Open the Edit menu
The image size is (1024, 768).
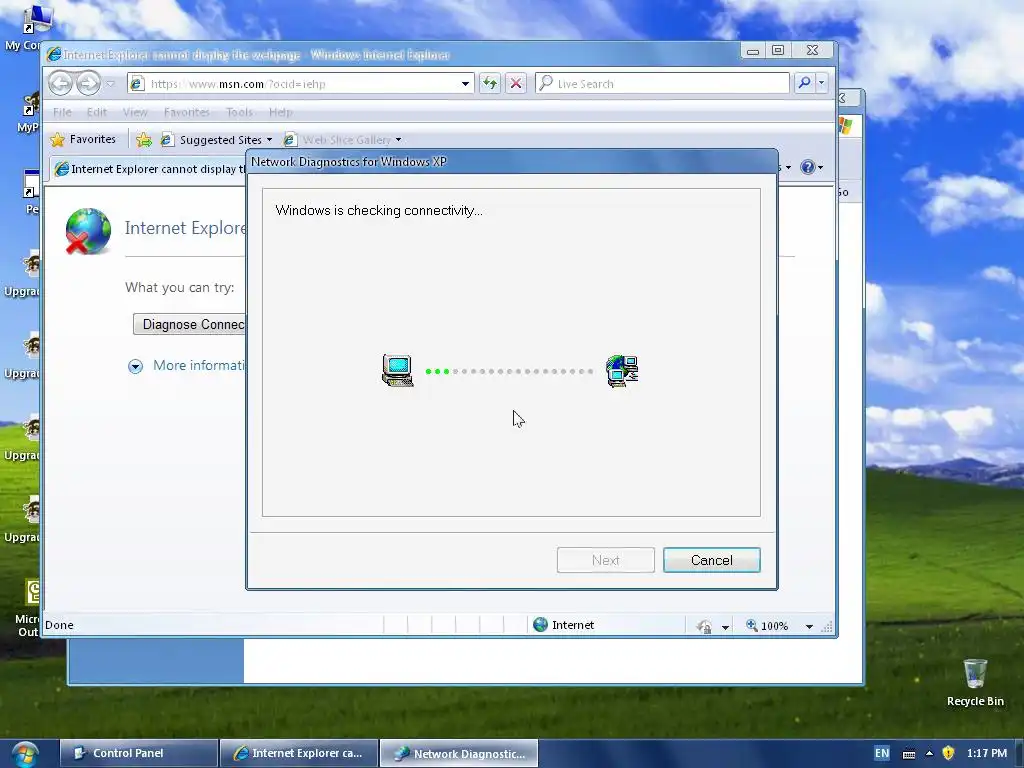97,112
